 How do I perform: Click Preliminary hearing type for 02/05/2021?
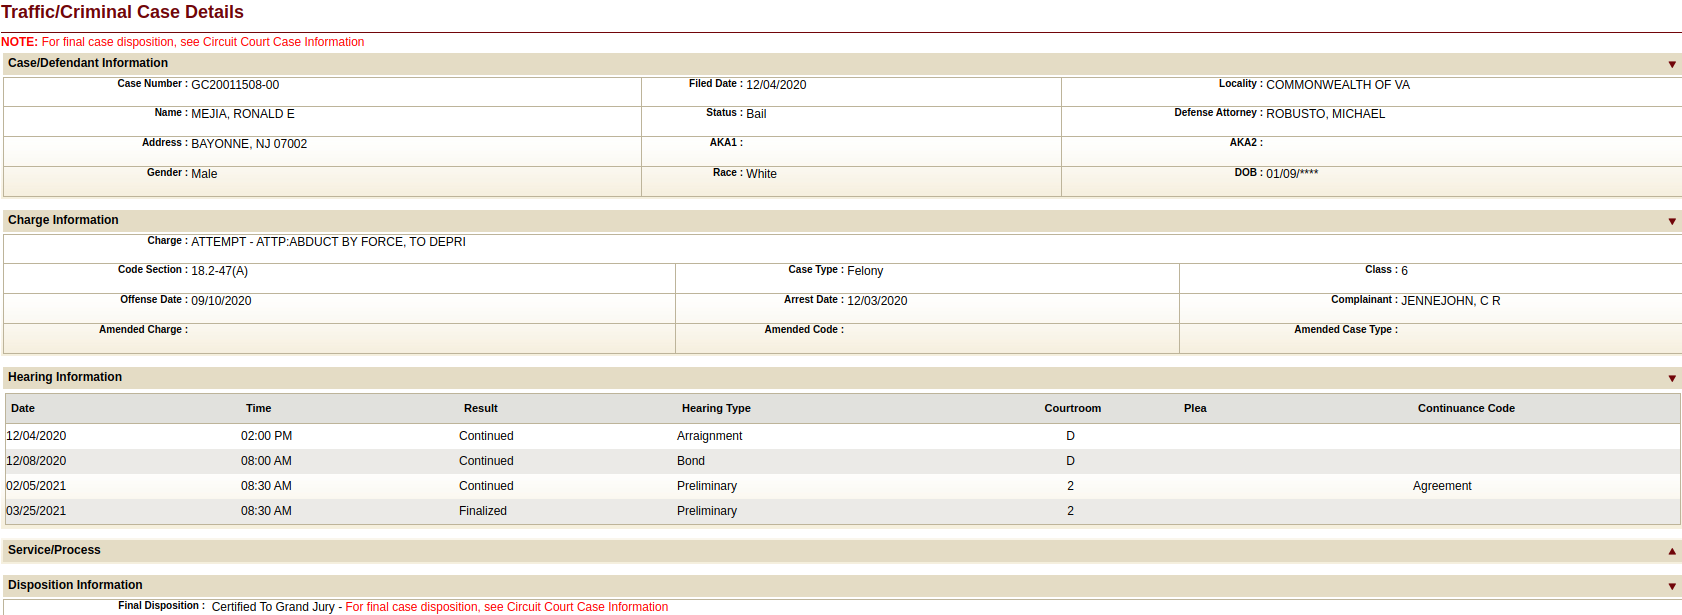[707, 486]
